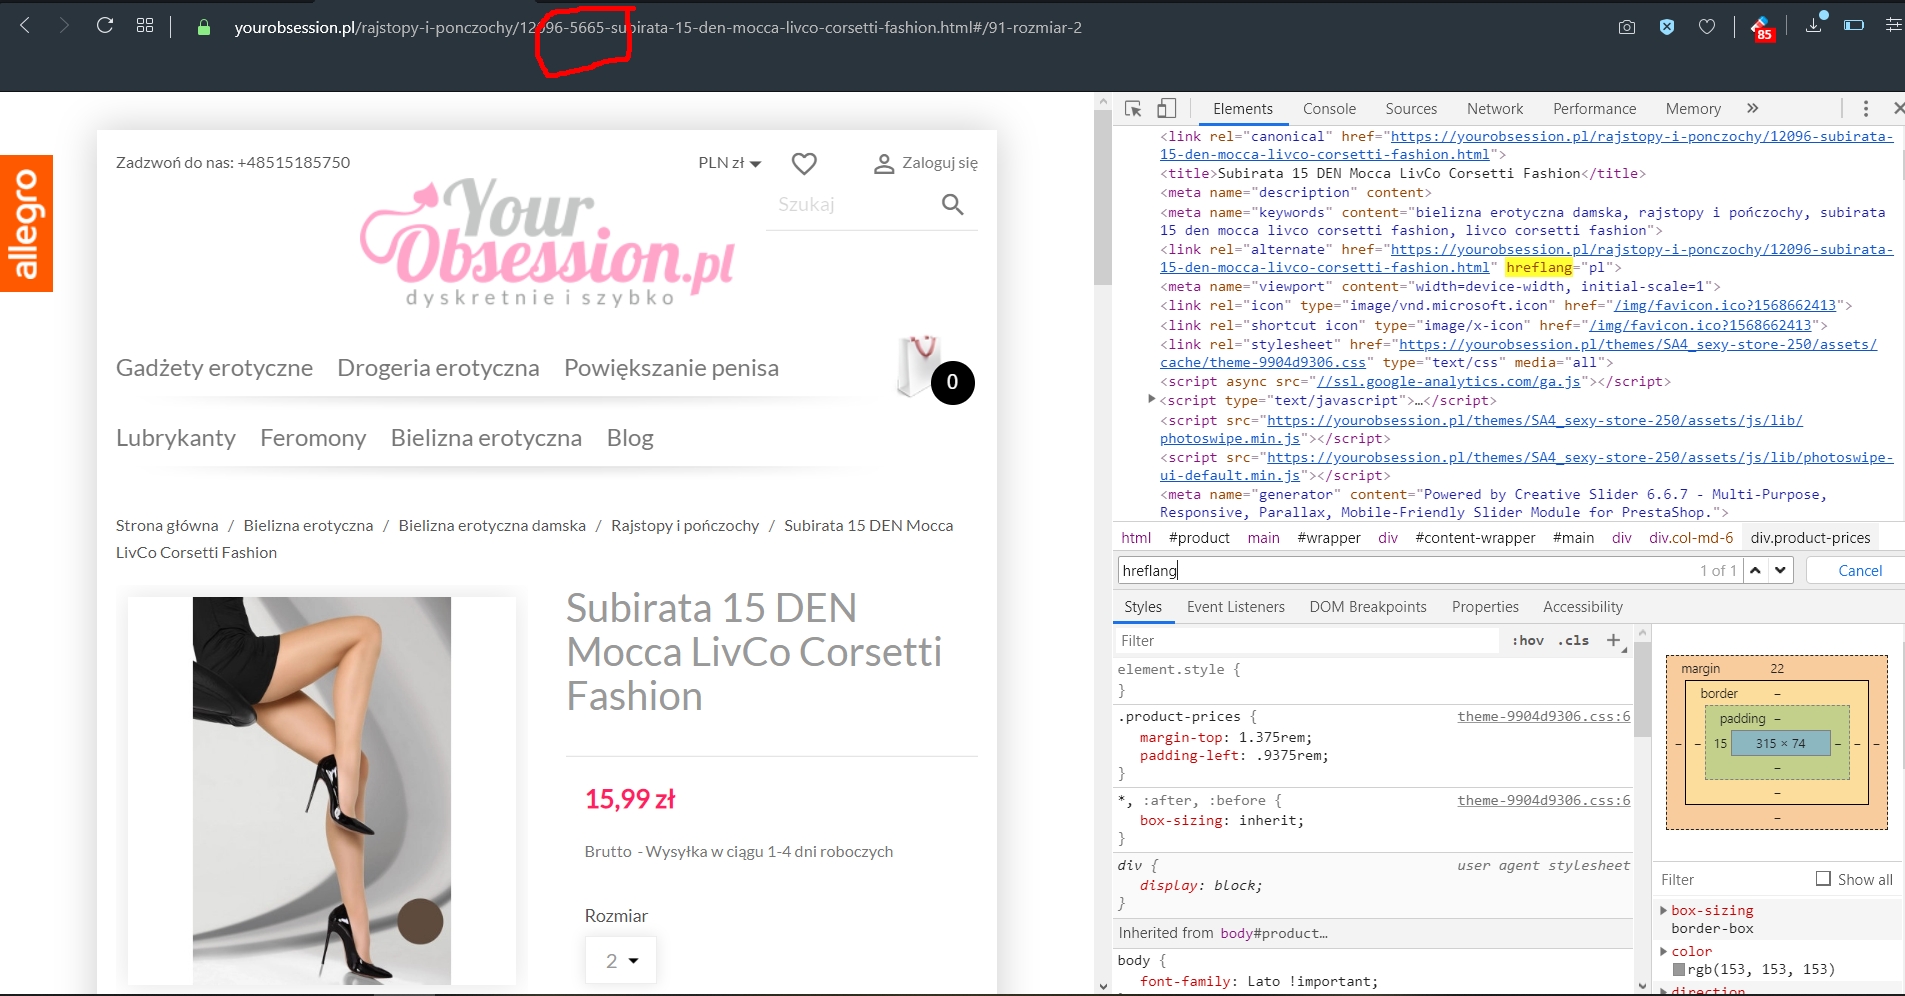Open the PLN zł currency dropdown
This screenshot has height=996, width=1905.
pos(729,162)
